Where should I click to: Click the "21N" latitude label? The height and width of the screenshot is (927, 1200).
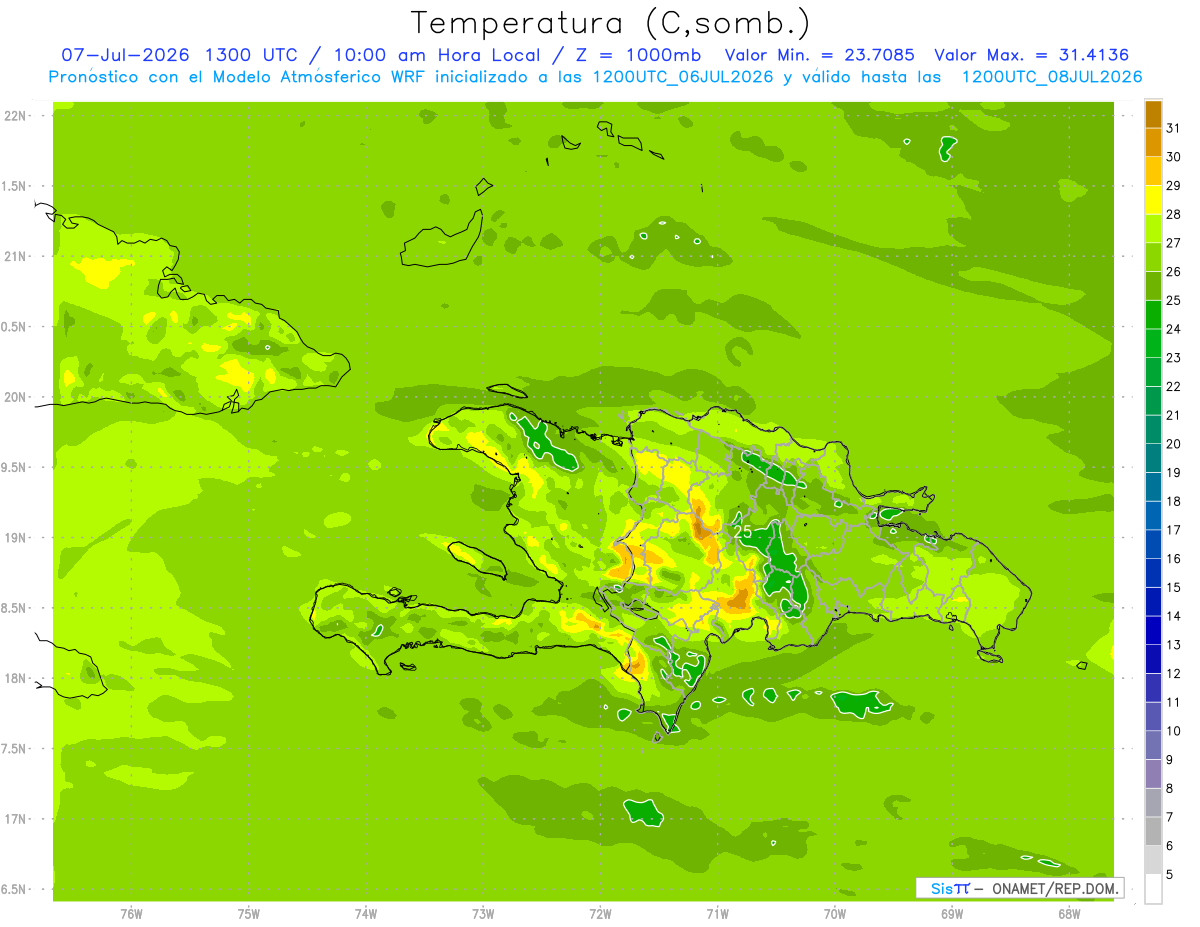[16, 256]
